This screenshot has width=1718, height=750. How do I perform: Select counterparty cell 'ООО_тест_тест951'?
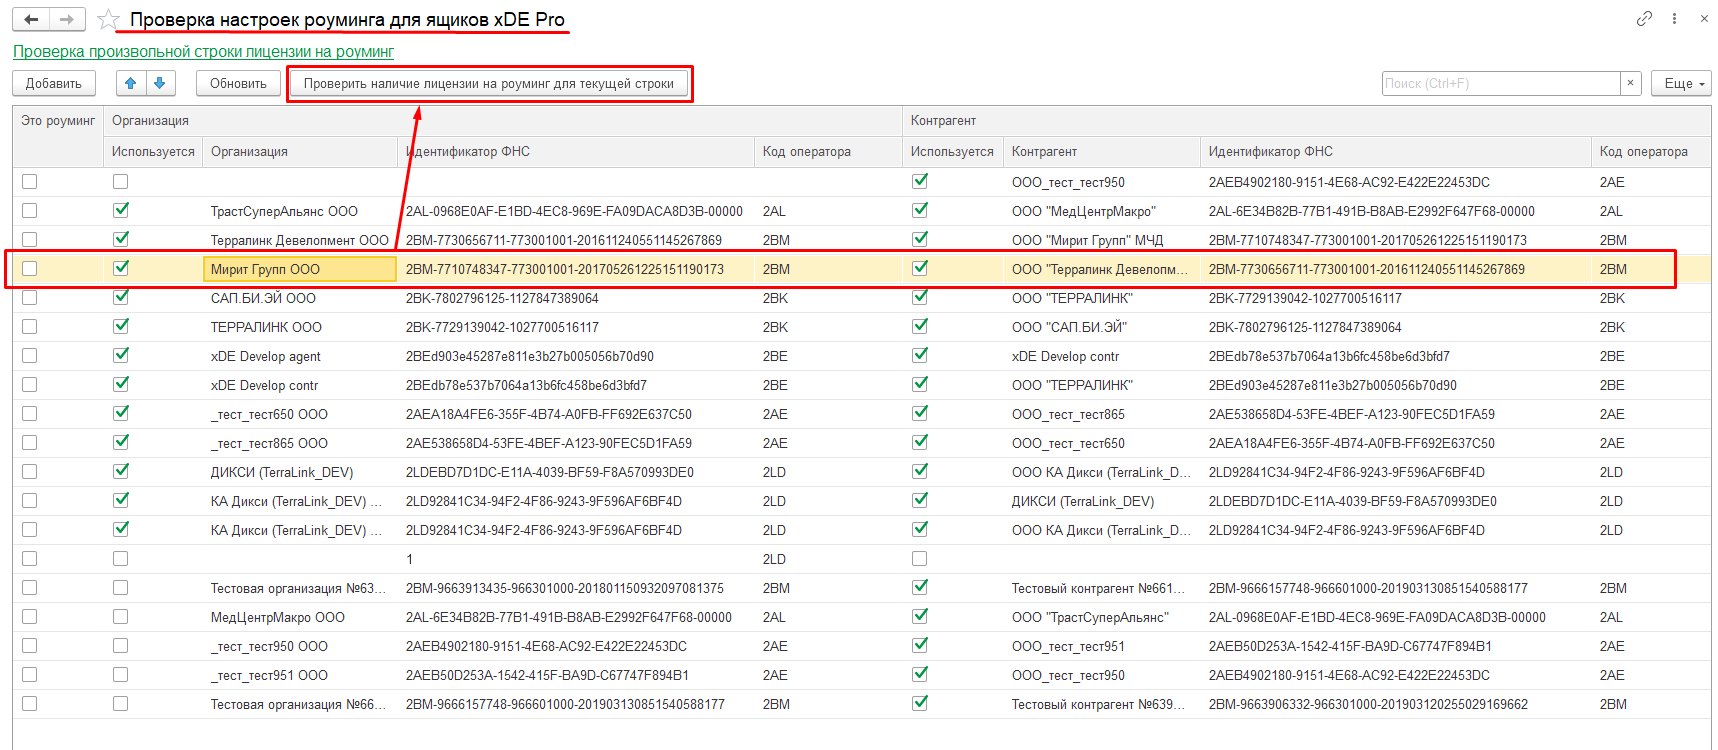[1101, 646]
